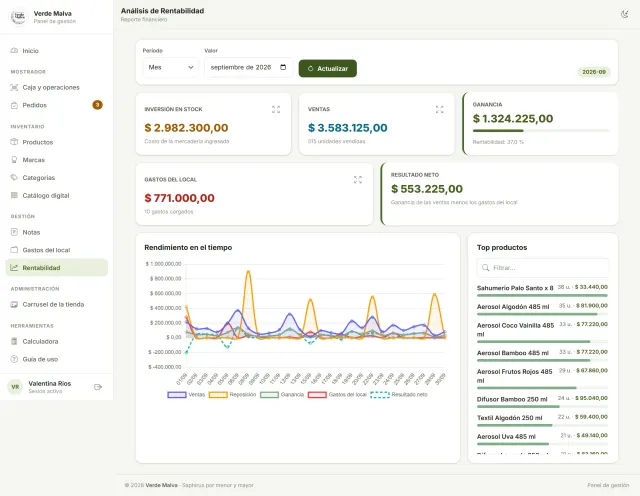Toggle Ganancia series in chart legend
The width and height of the screenshot is (640, 496).
[x=282, y=395]
